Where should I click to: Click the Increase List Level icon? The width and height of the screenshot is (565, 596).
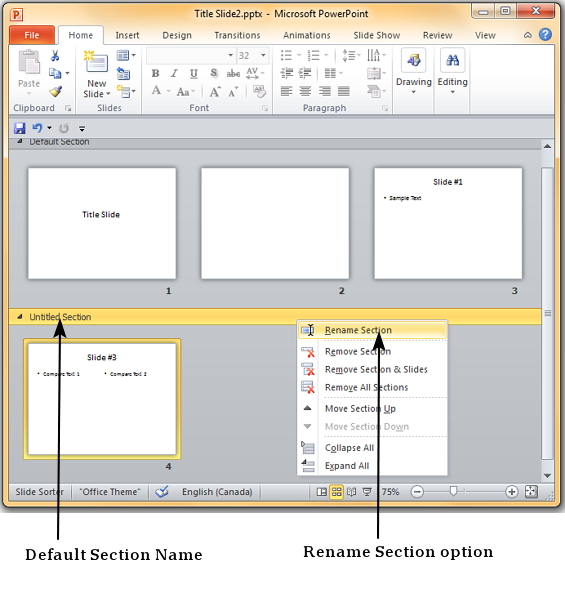(x=305, y=73)
